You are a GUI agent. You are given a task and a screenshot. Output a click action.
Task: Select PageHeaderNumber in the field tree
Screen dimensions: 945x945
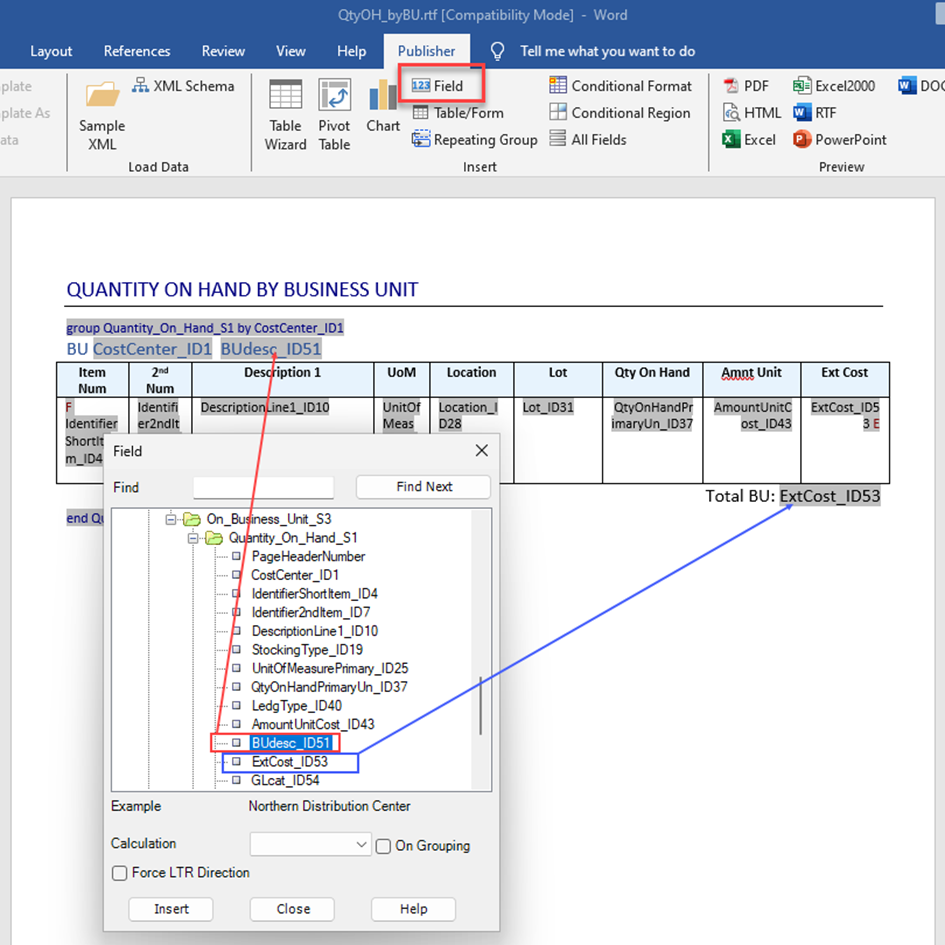tap(308, 556)
